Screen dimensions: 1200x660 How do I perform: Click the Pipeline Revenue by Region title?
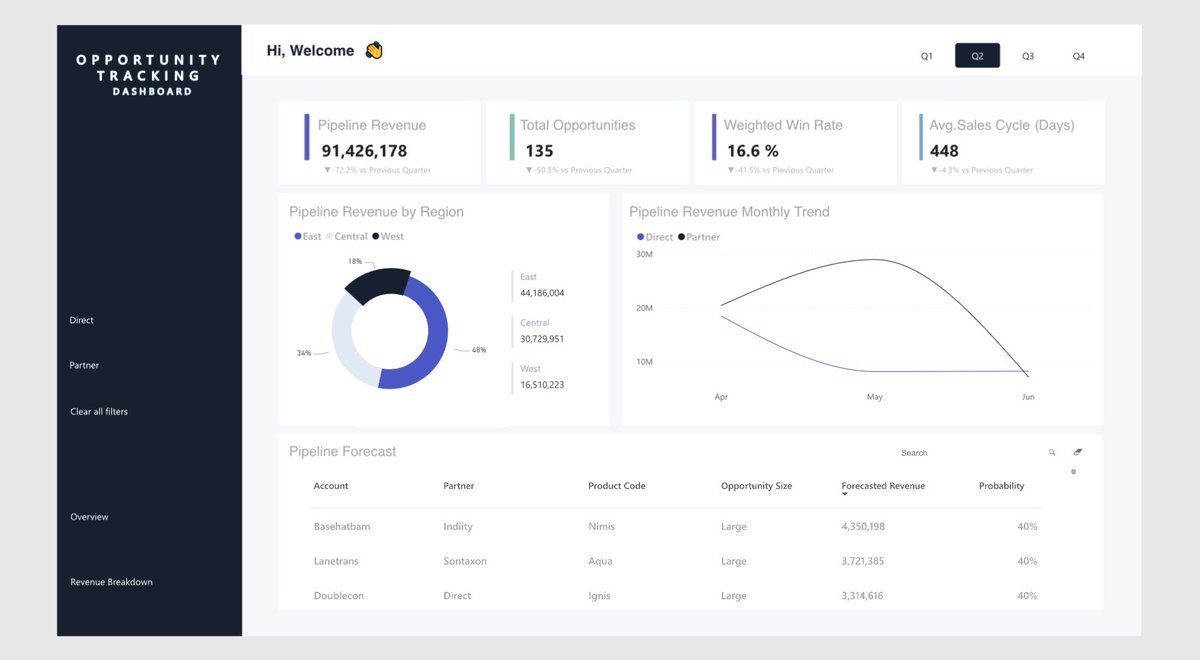pyautogui.click(x=376, y=212)
